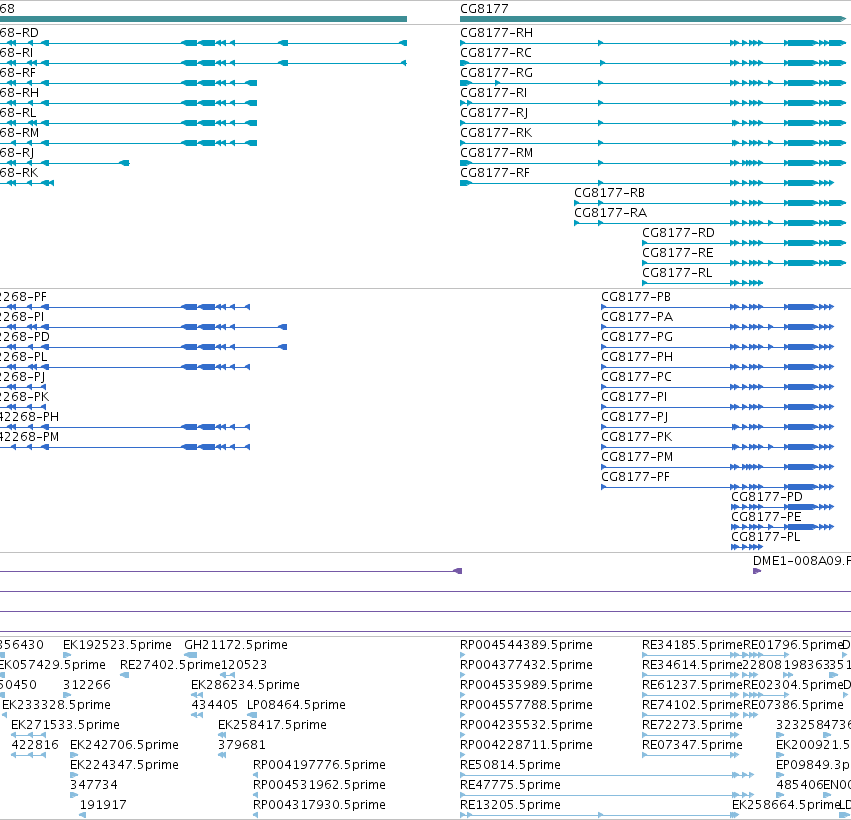Click EST label RE13205.5prime
Viewport: 851px width, 820px height.
click(510, 805)
